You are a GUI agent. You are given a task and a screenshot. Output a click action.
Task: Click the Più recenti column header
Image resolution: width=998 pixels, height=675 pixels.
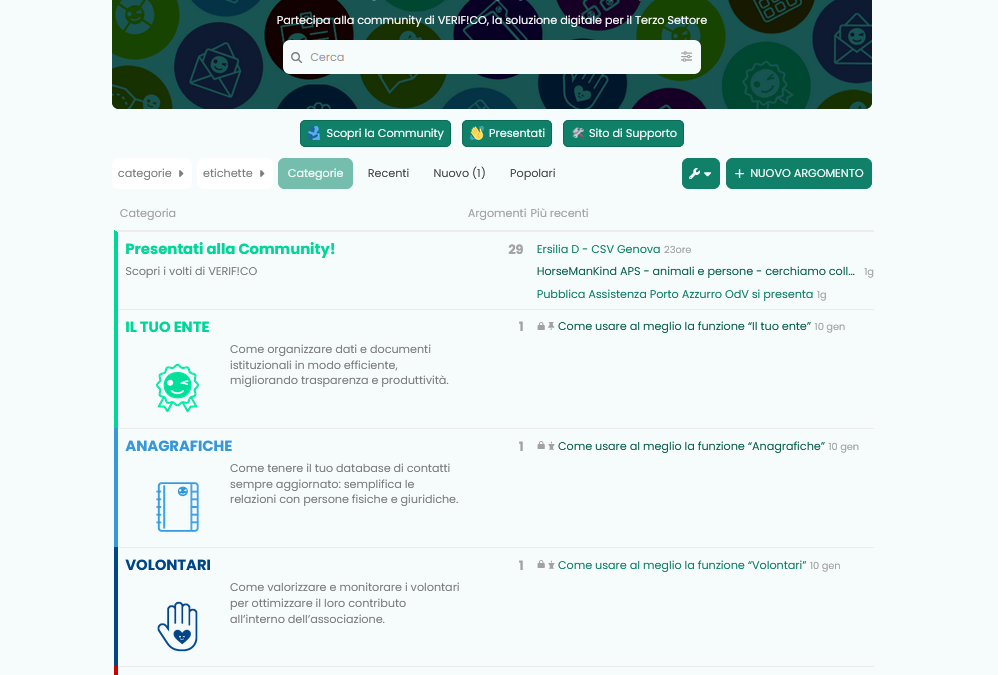559,214
